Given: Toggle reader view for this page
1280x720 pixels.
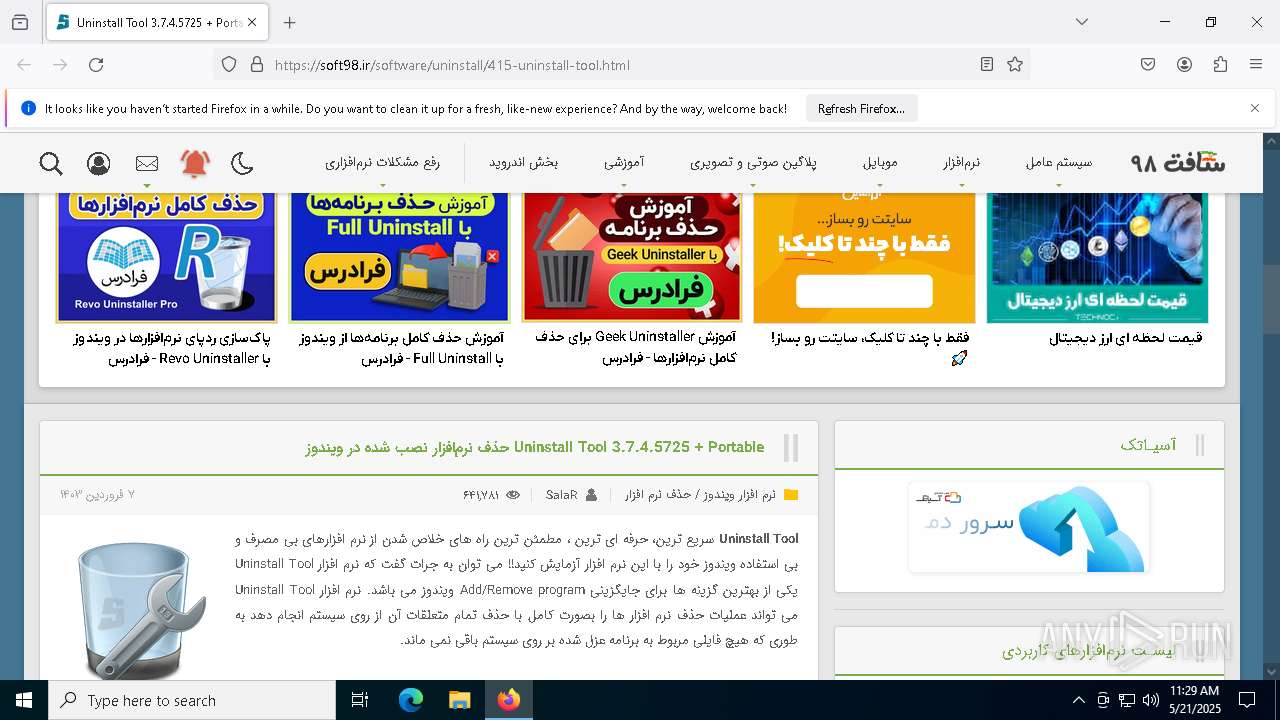Looking at the screenshot, I should [x=987, y=64].
